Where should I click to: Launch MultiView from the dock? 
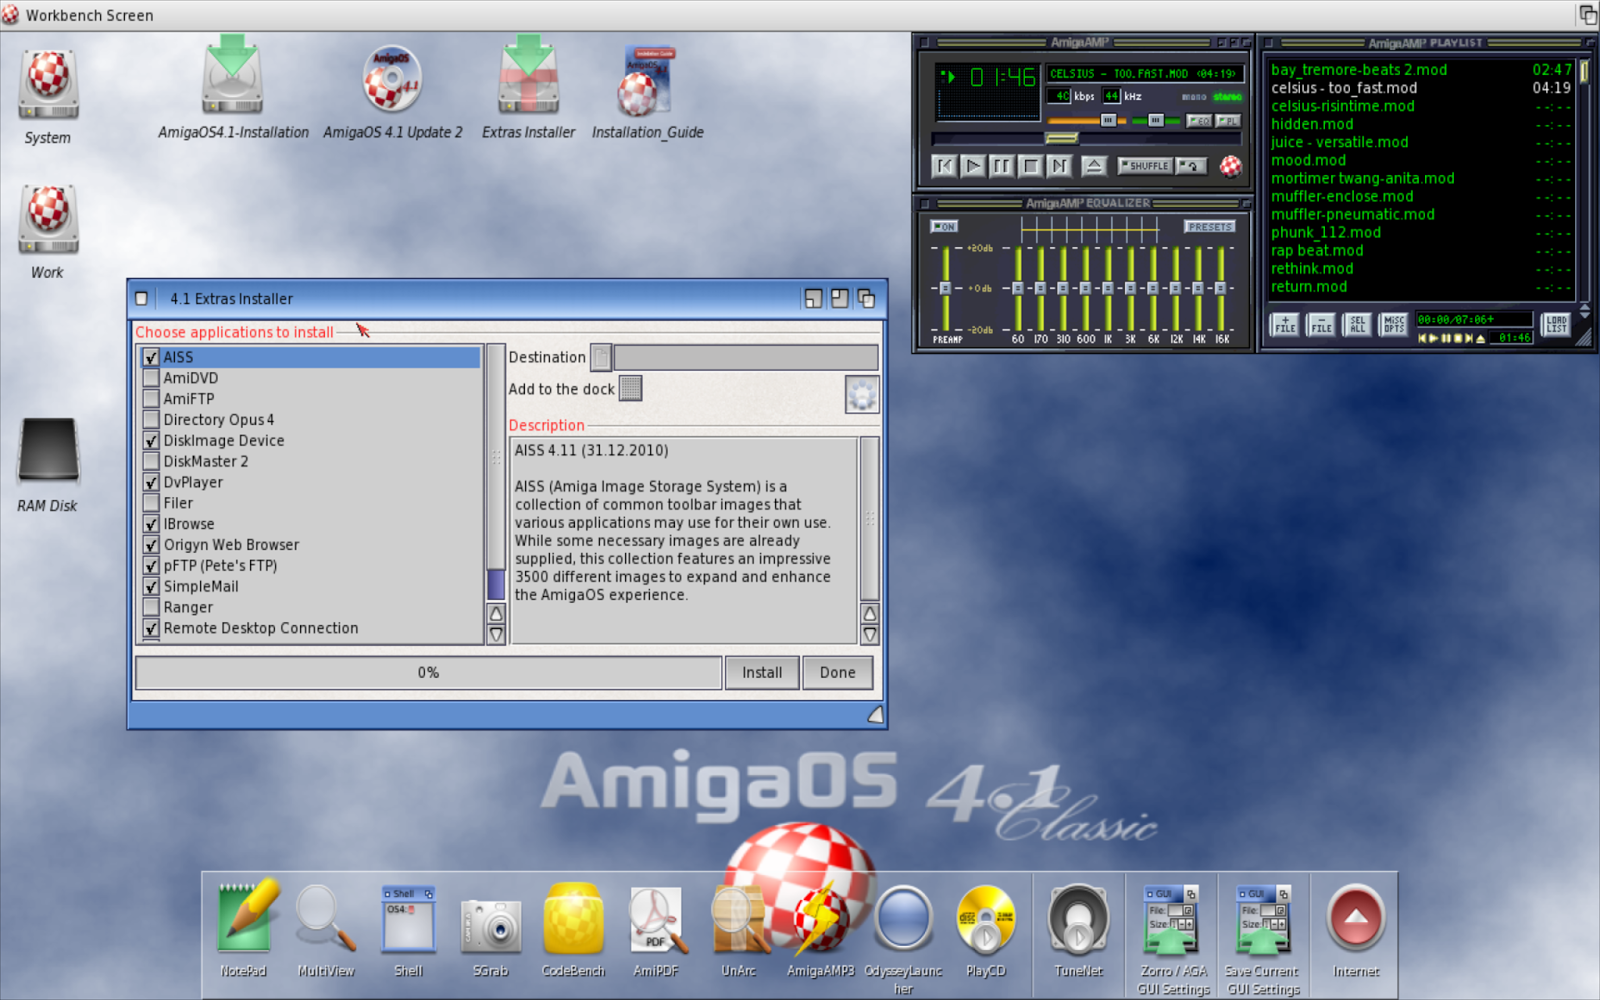[326, 917]
